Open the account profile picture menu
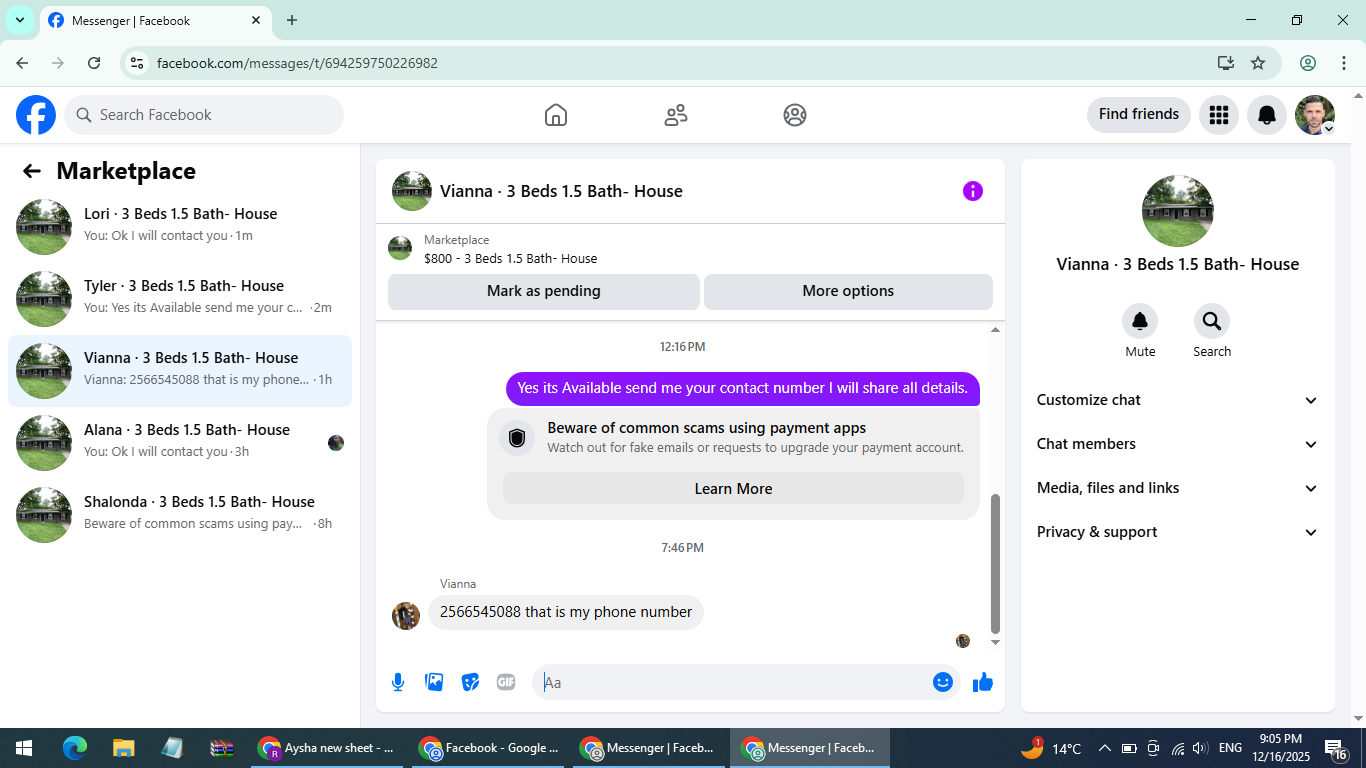 pyautogui.click(x=1315, y=115)
